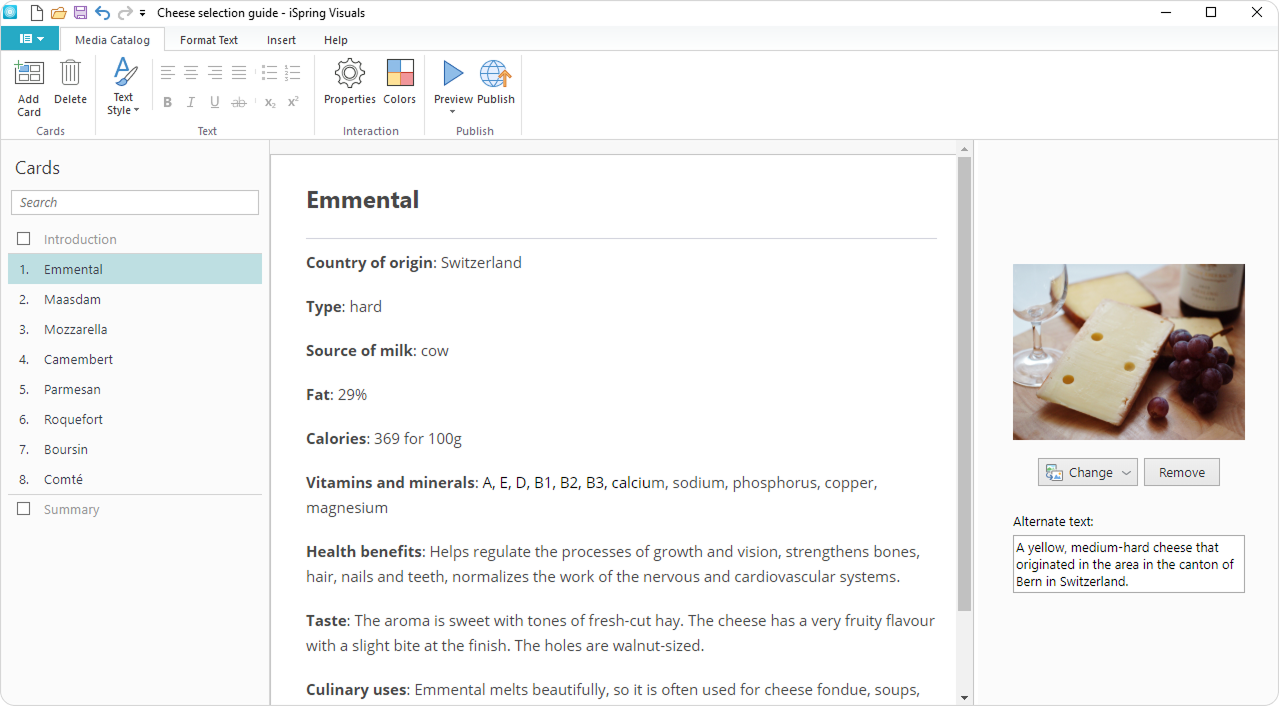The image size is (1279, 706).
Task: Click the Remove image button
Action: tap(1181, 473)
